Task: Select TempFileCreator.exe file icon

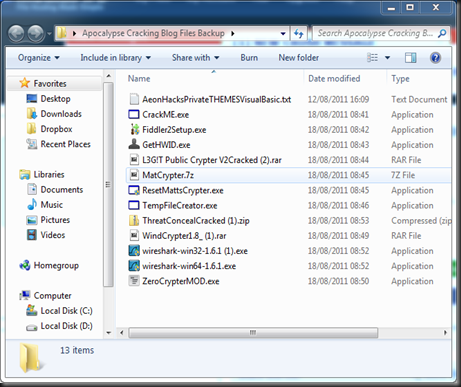Action: click(134, 205)
